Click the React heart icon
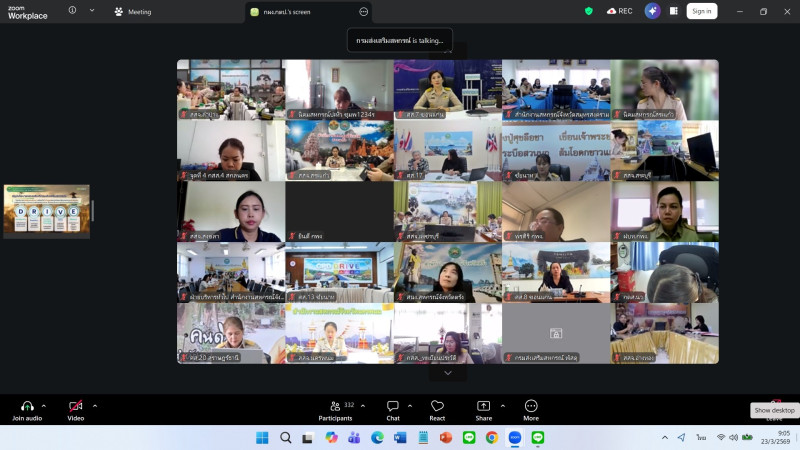The height and width of the screenshot is (450, 800). pyautogui.click(x=437, y=406)
